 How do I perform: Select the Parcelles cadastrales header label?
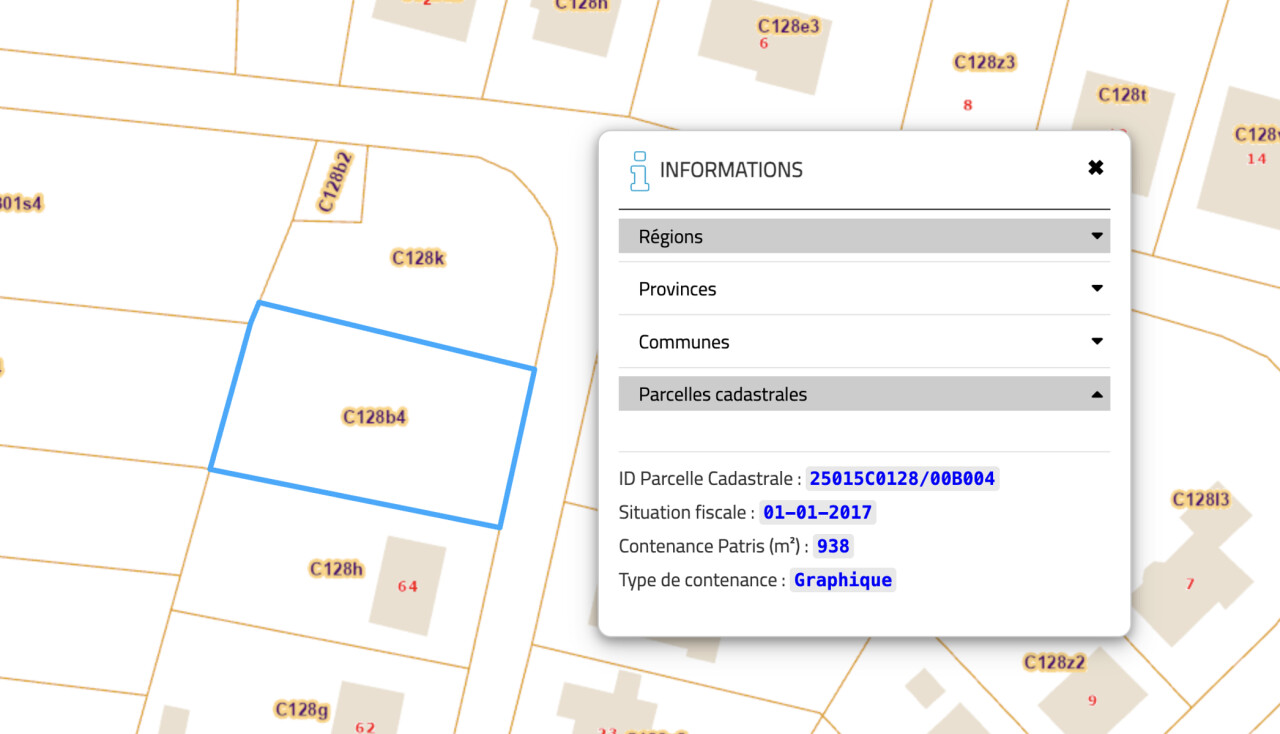[723, 394]
